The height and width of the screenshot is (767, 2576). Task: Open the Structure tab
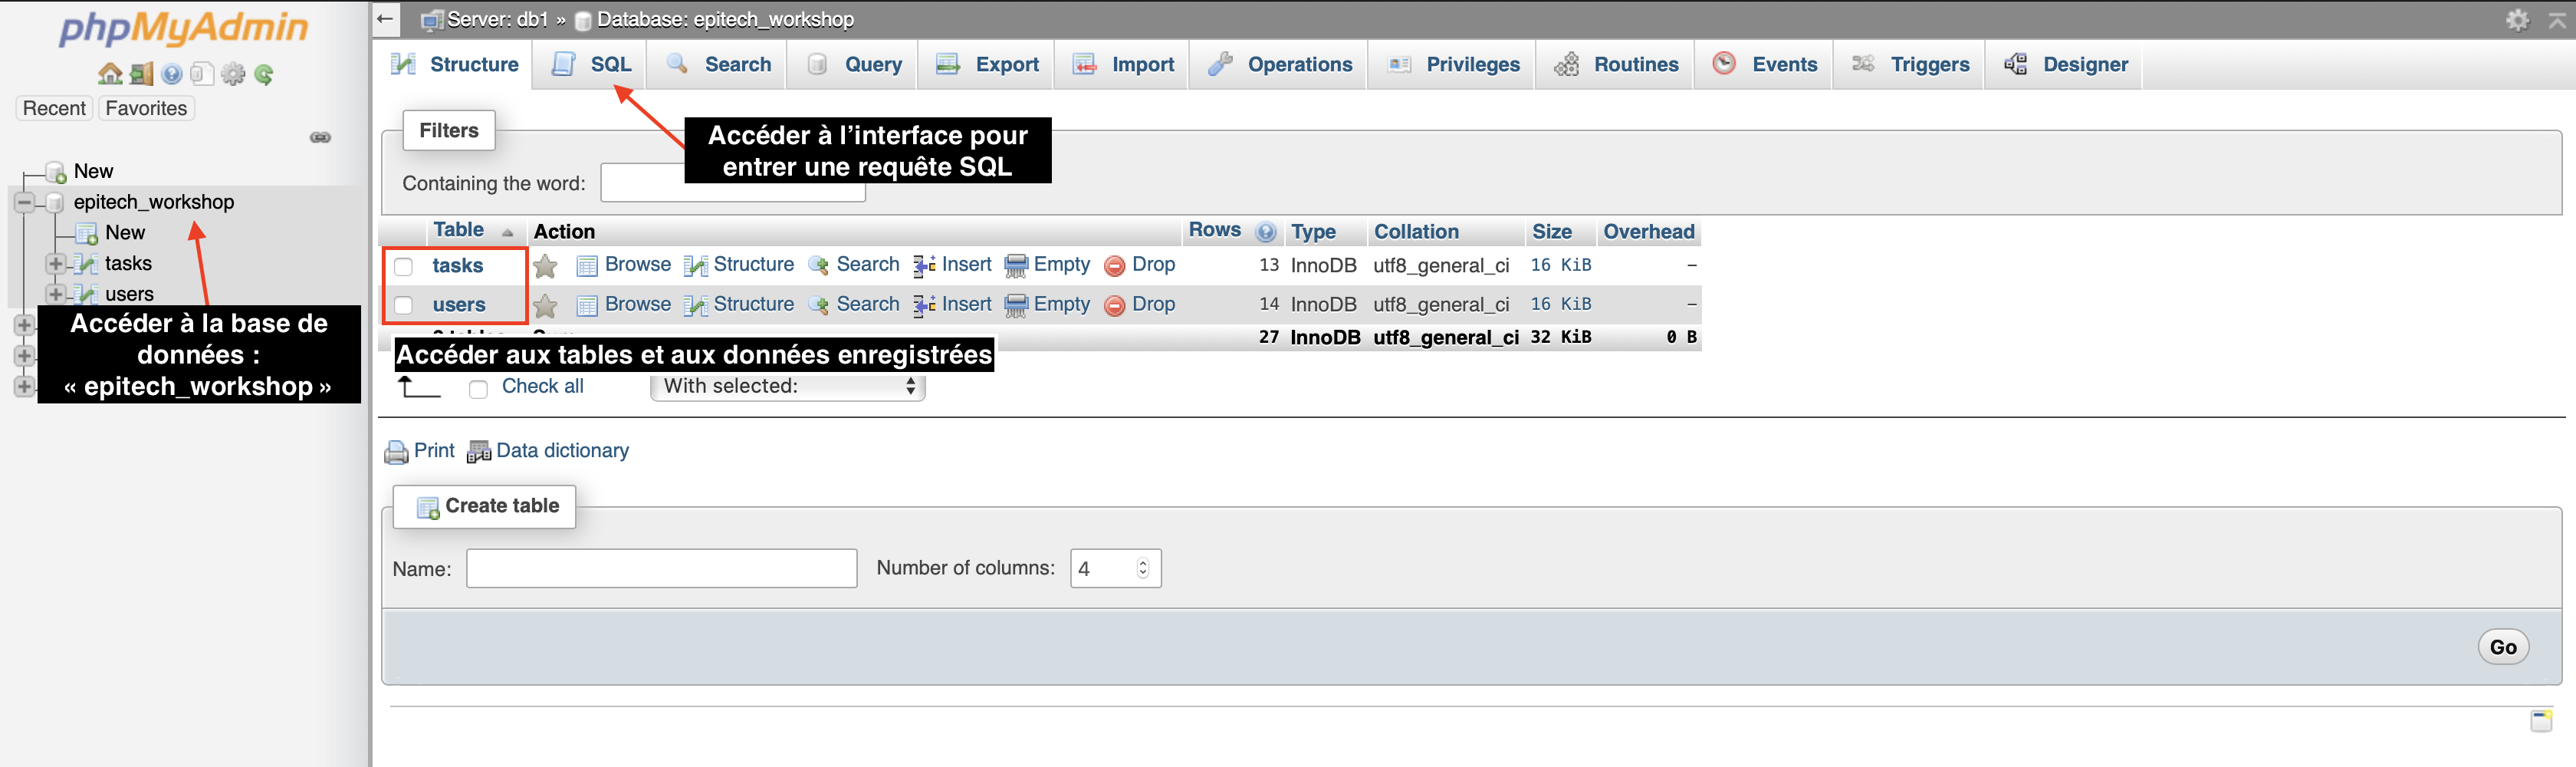pyautogui.click(x=455, y=64)
